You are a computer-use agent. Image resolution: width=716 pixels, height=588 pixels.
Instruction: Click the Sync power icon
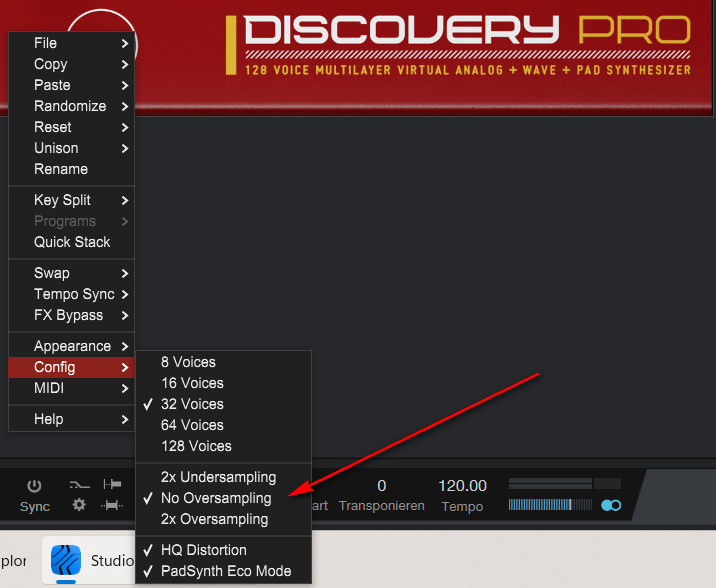coord(34,486)
